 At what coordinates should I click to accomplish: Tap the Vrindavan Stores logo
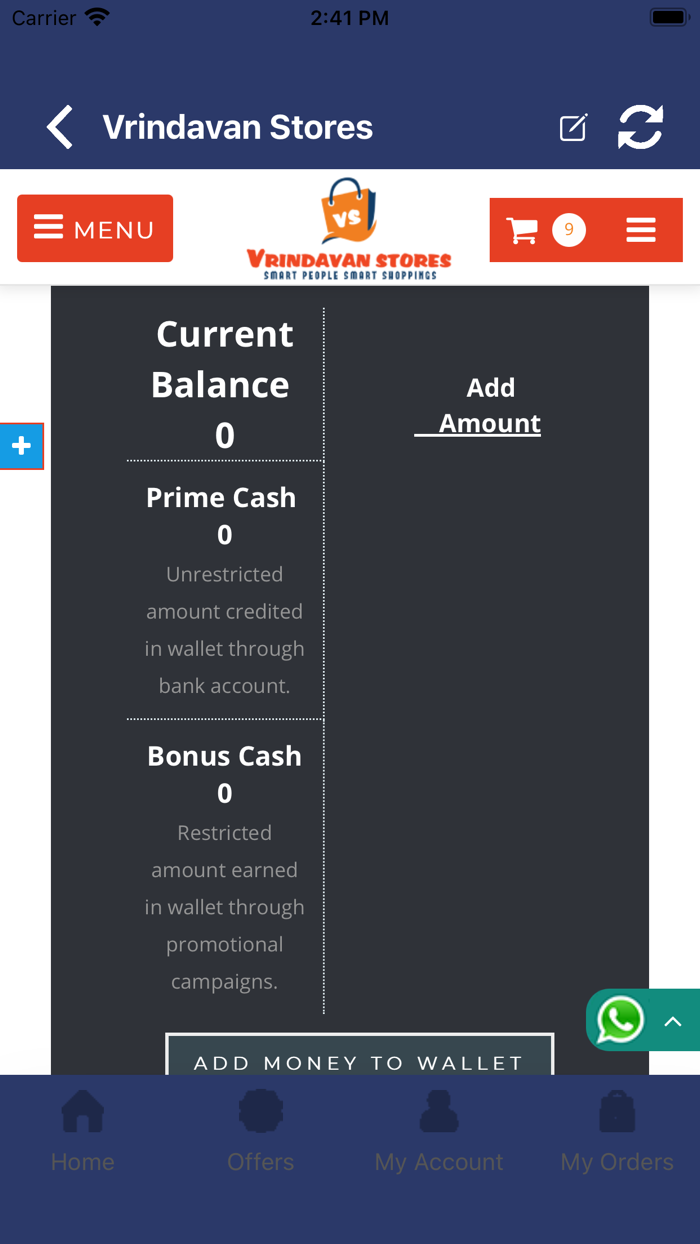point(349,229)
